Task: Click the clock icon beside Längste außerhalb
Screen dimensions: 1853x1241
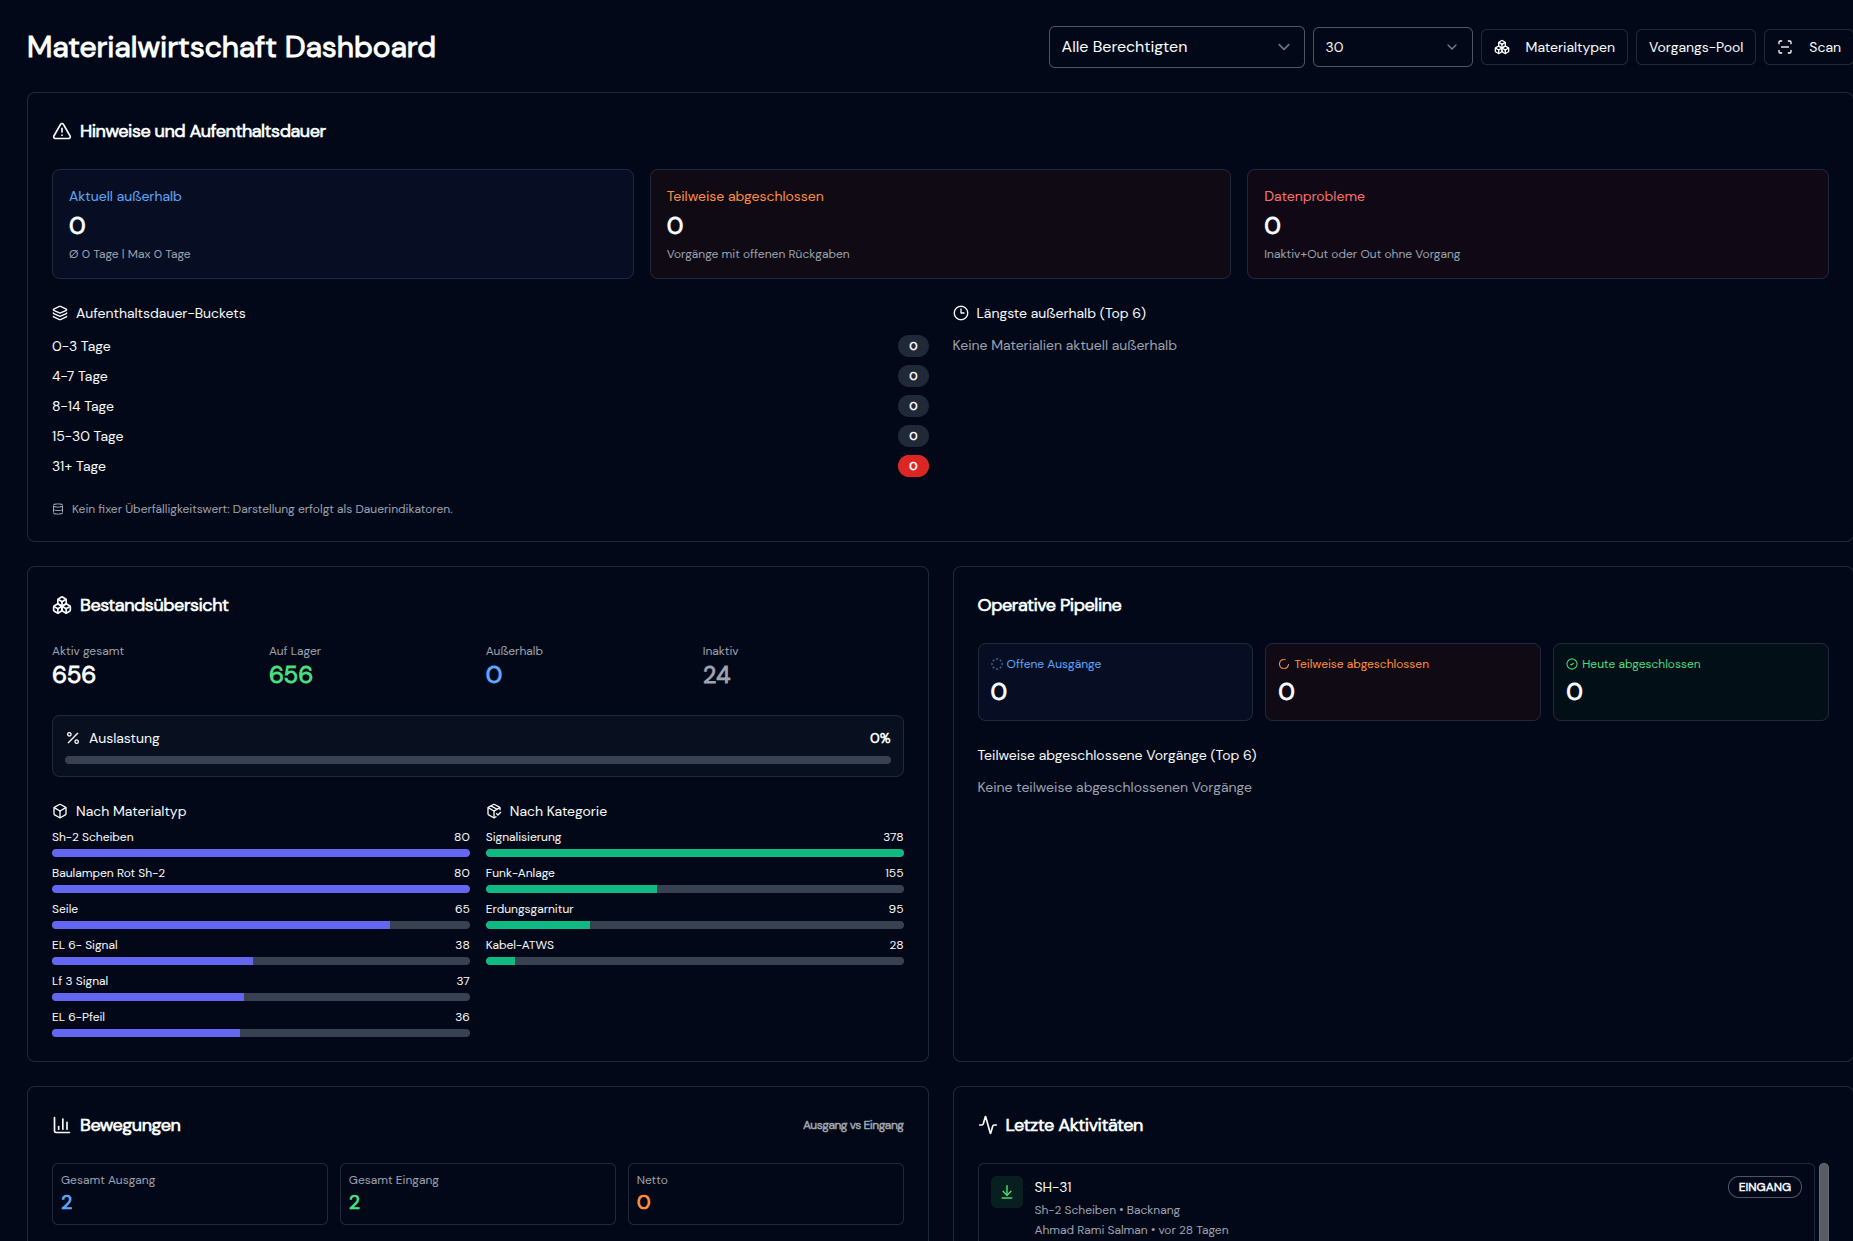Action: coord(961,314)
